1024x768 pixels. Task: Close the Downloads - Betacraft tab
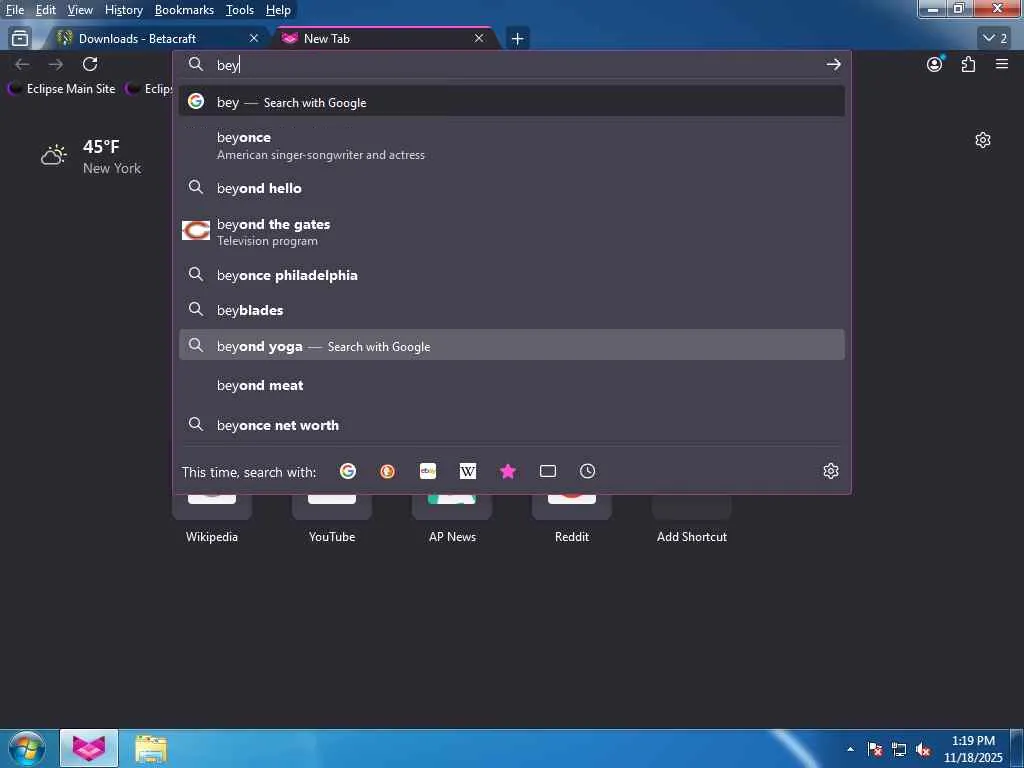coord(254,39)
